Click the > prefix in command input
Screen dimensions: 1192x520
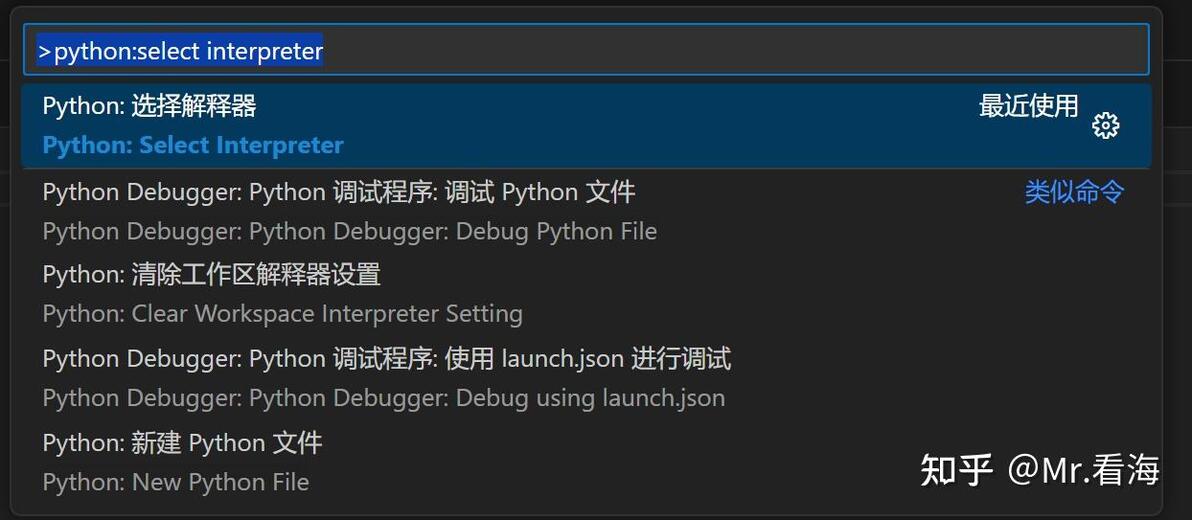click(x=45, y=52)
